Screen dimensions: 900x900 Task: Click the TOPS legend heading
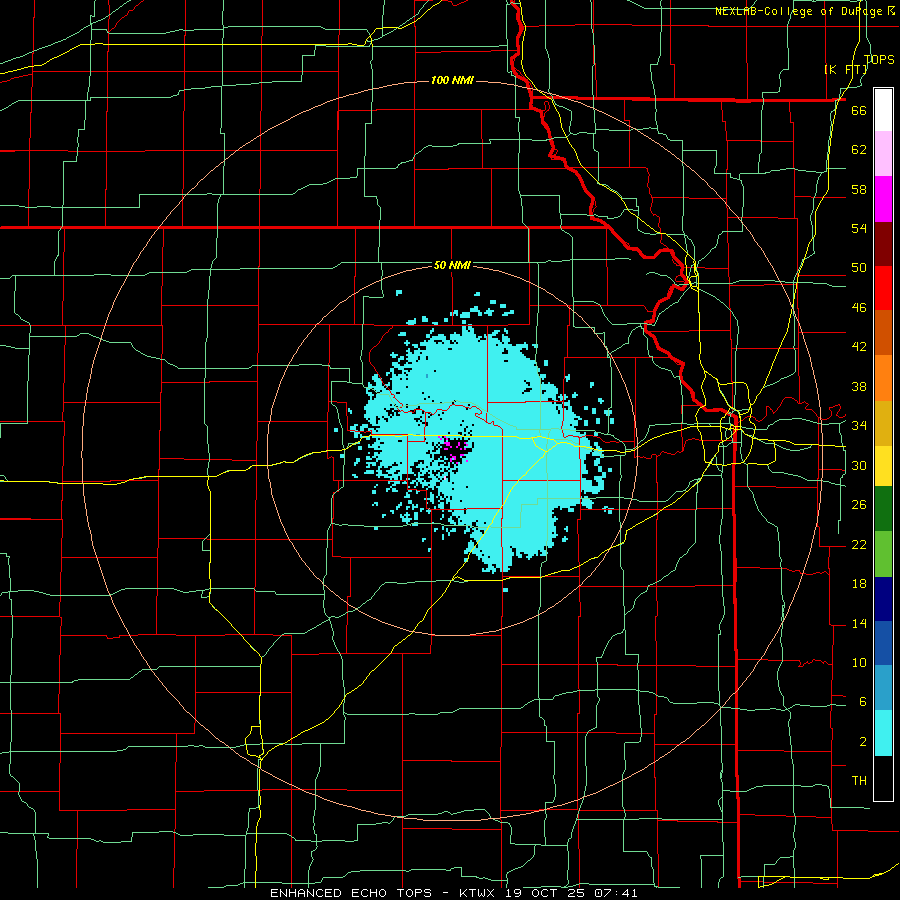click(x=879, y=59)
